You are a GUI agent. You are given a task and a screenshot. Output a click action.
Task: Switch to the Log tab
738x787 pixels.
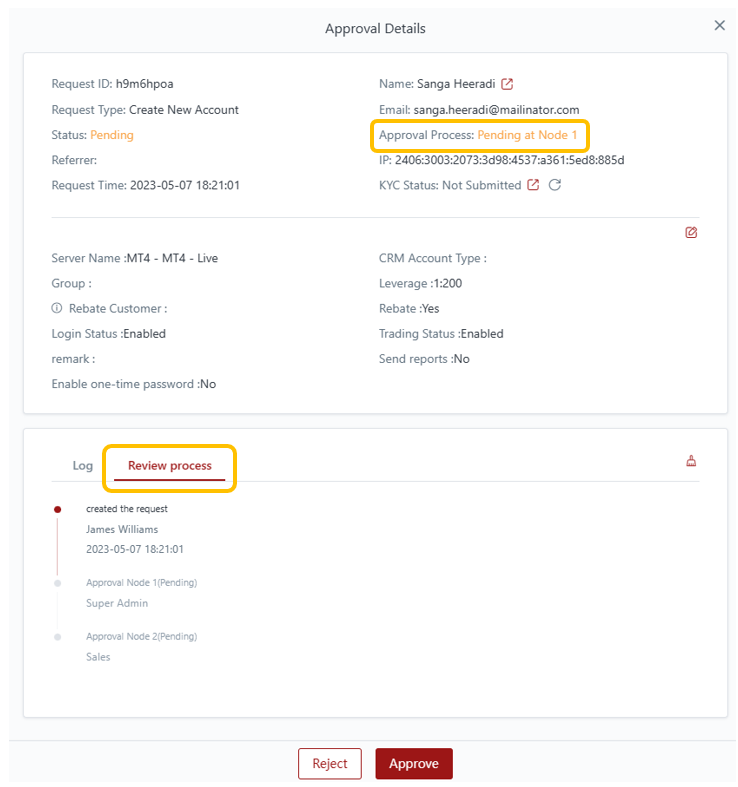click(x=82, y=466)
